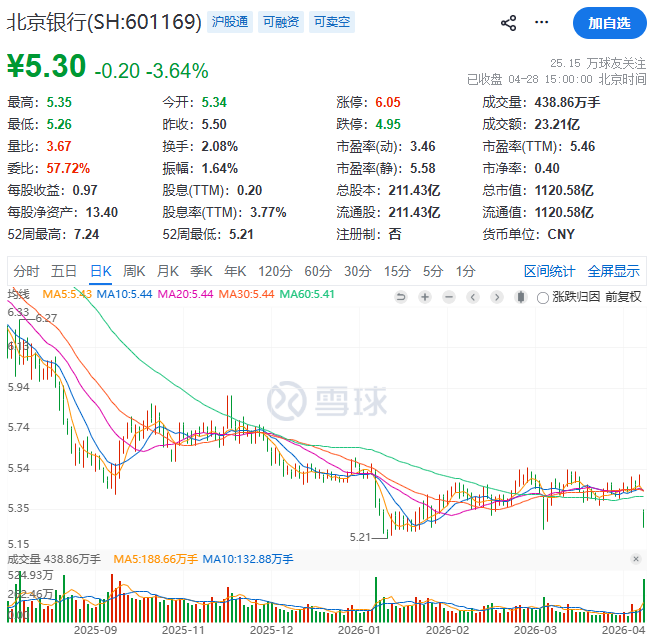The width and height of the screenshot is (653, 639).
Task: Click the volume MA10:132.88万手 label
Action: point(248,559)
